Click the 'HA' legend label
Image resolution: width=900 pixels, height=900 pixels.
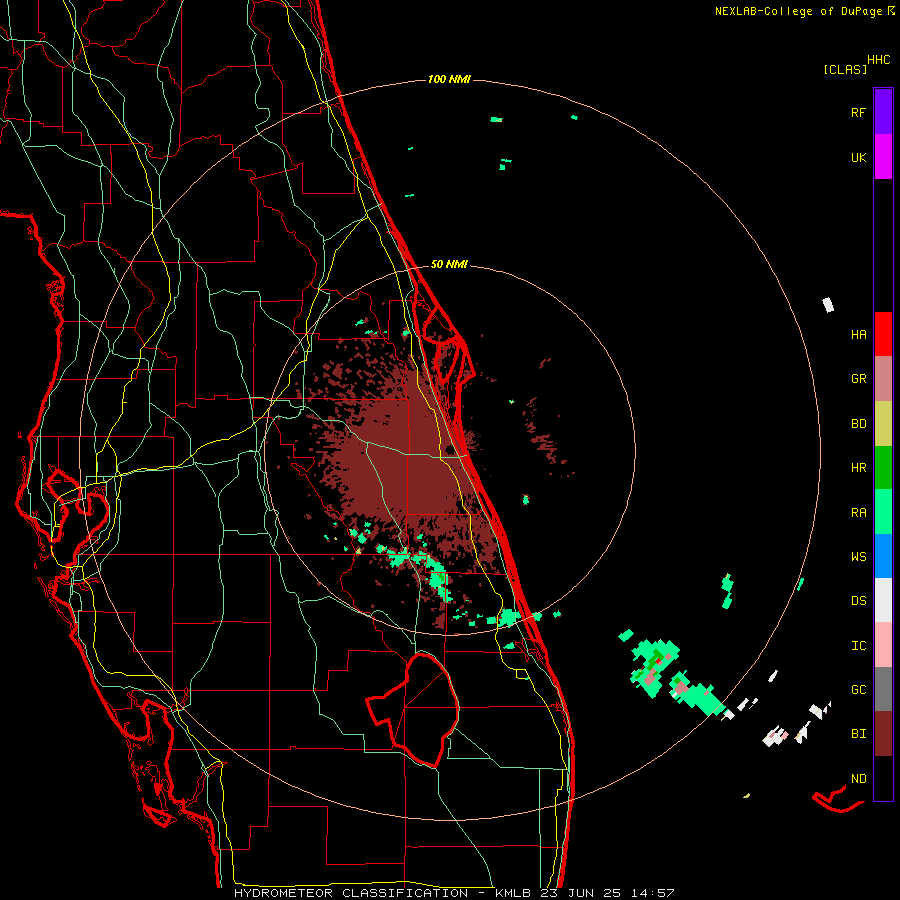pos(858,334)
